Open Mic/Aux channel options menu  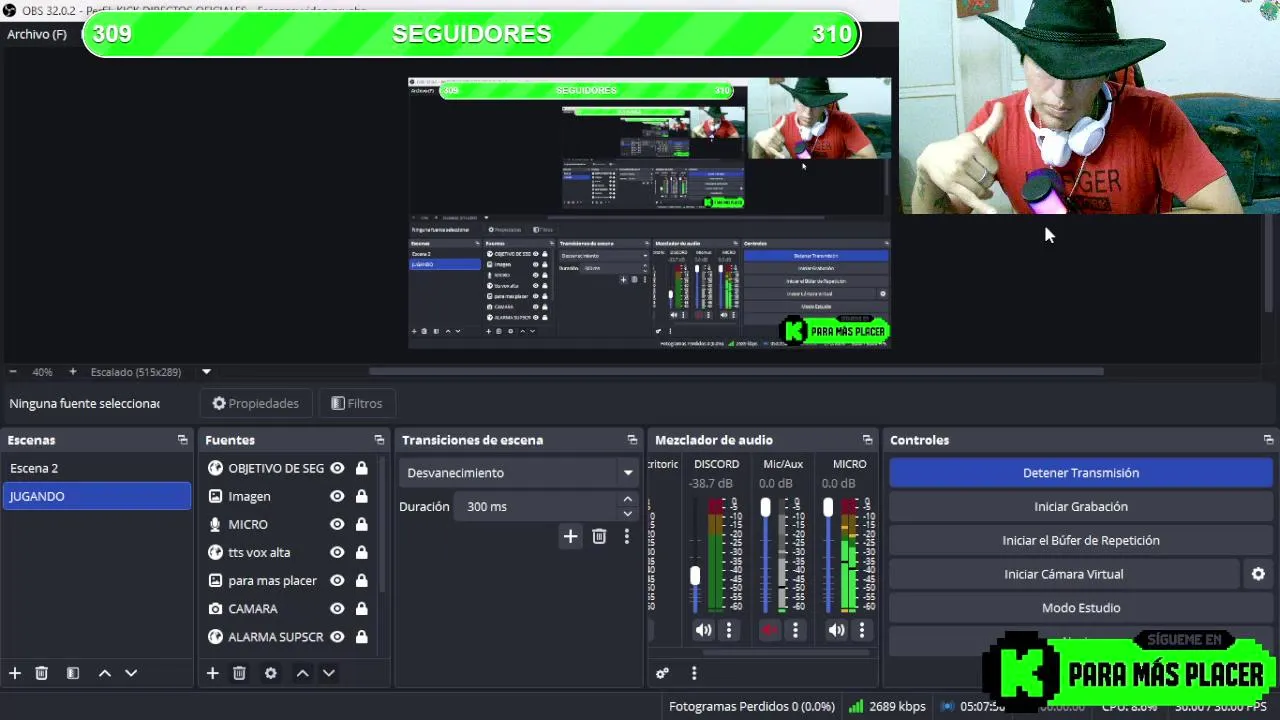795,630
